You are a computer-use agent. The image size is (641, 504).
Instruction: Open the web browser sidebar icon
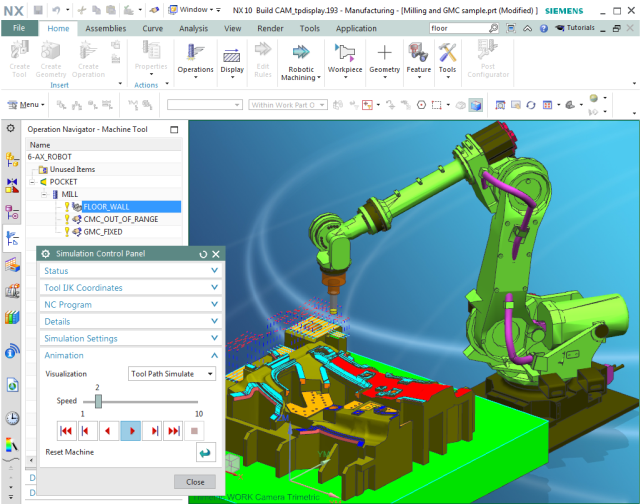[x=12, y=385]
